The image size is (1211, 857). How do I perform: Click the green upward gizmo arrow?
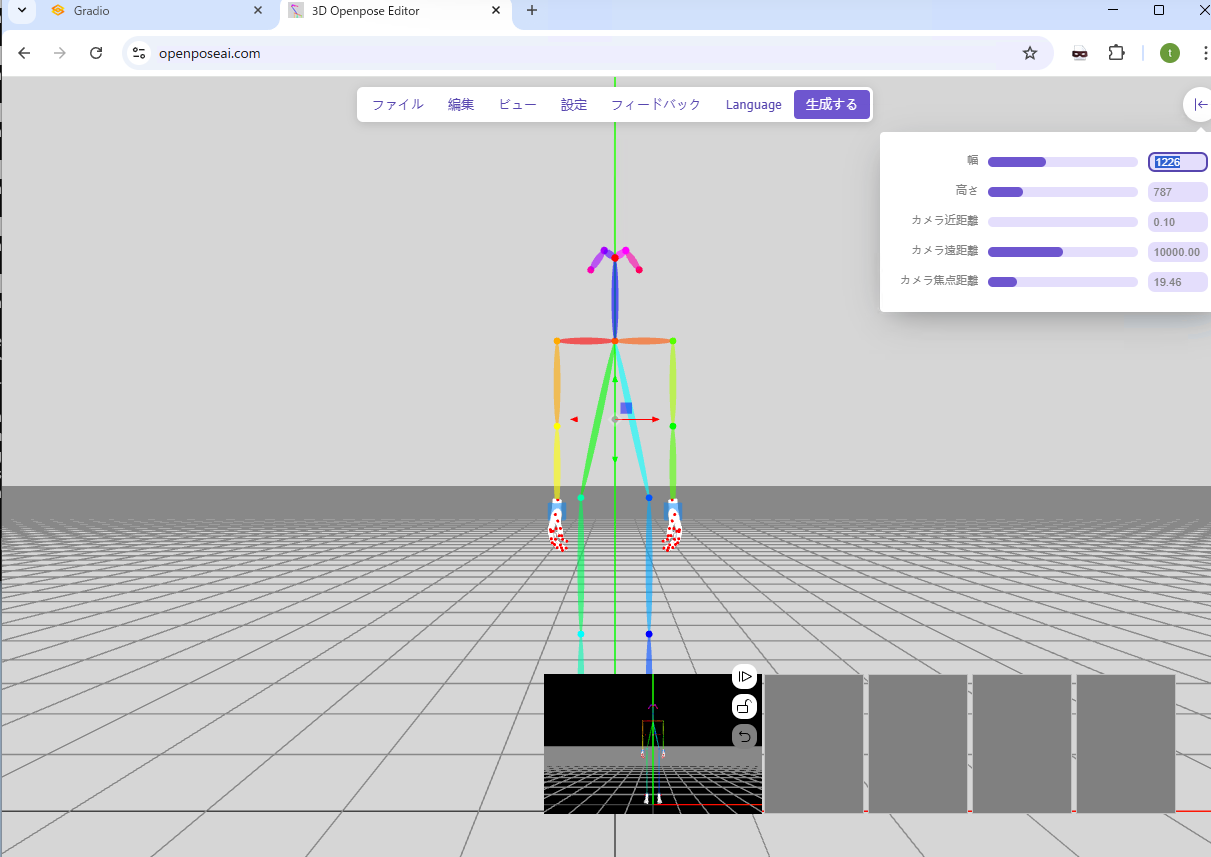click(x=615, y=379)
